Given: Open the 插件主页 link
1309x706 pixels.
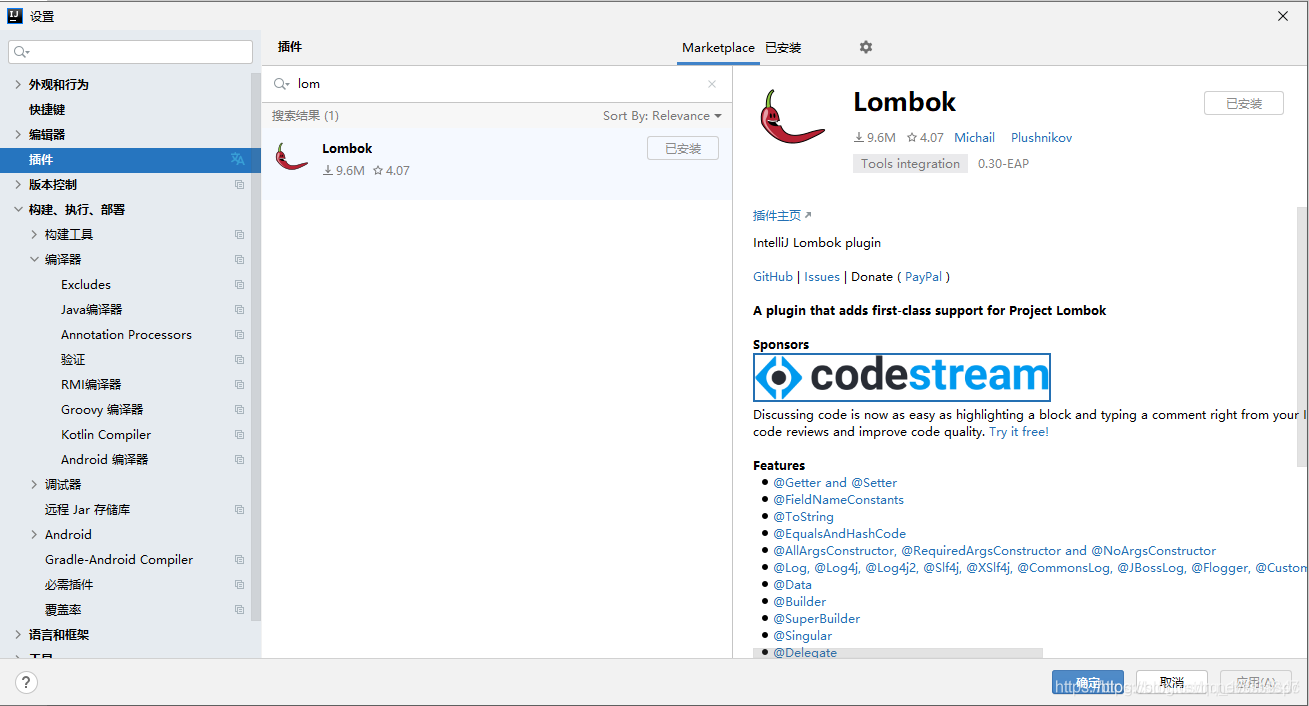Looking at the screenshot, I should [x=782, y=215].
